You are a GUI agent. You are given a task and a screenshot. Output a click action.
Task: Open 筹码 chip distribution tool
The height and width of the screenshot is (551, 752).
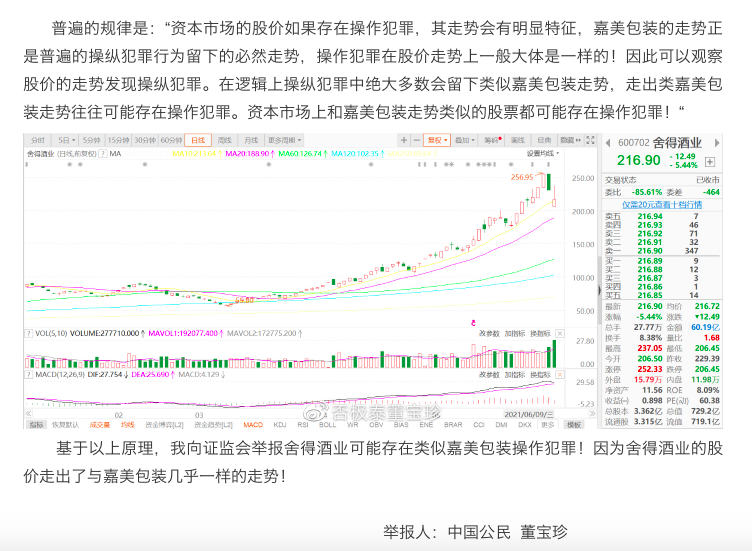pos(493,140)
